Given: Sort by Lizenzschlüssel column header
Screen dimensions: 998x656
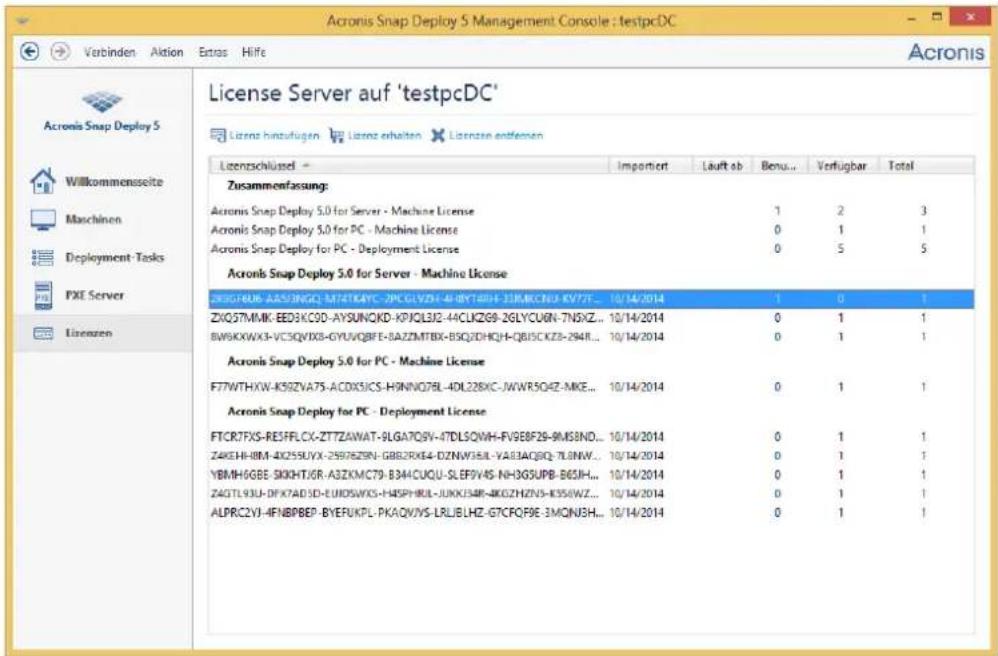Looking at the screenshot, I should 409,165.
